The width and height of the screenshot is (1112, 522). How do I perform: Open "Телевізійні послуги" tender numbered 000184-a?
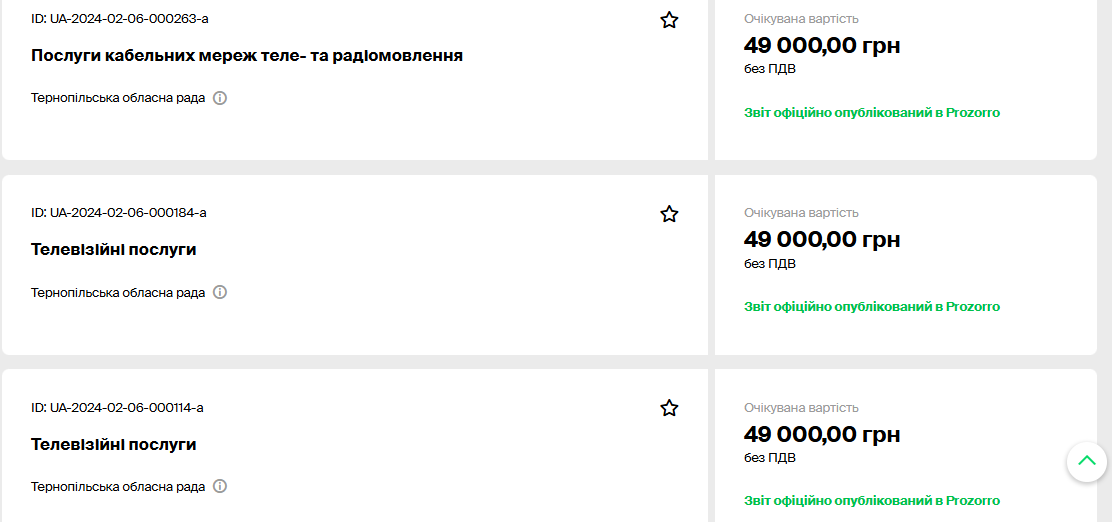113,249
